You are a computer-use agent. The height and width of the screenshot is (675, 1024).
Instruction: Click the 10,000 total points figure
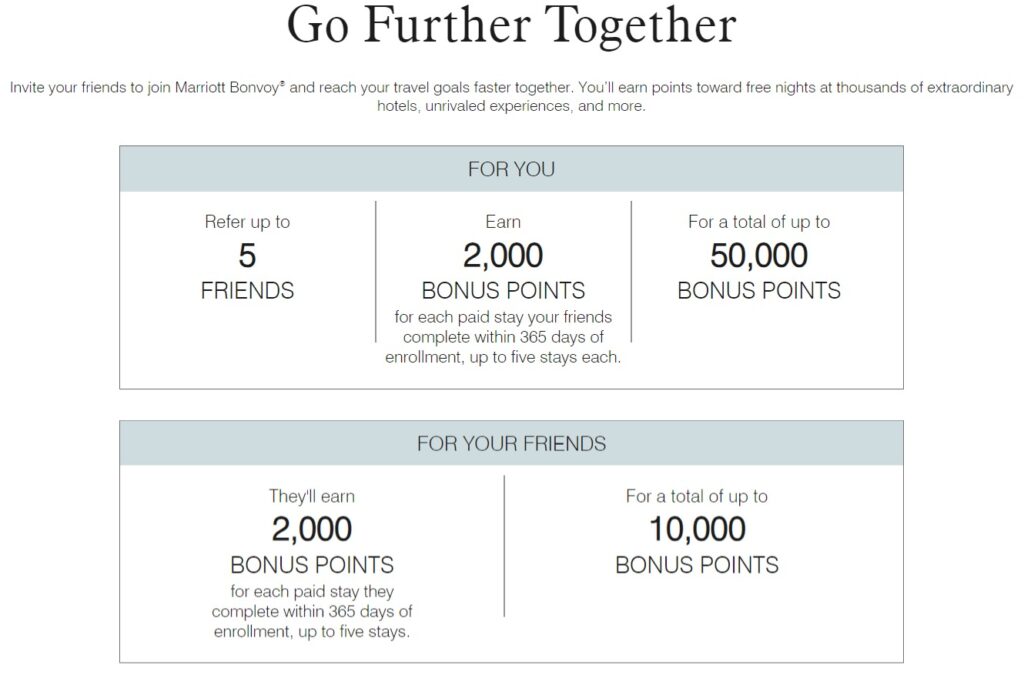point(697,529)
